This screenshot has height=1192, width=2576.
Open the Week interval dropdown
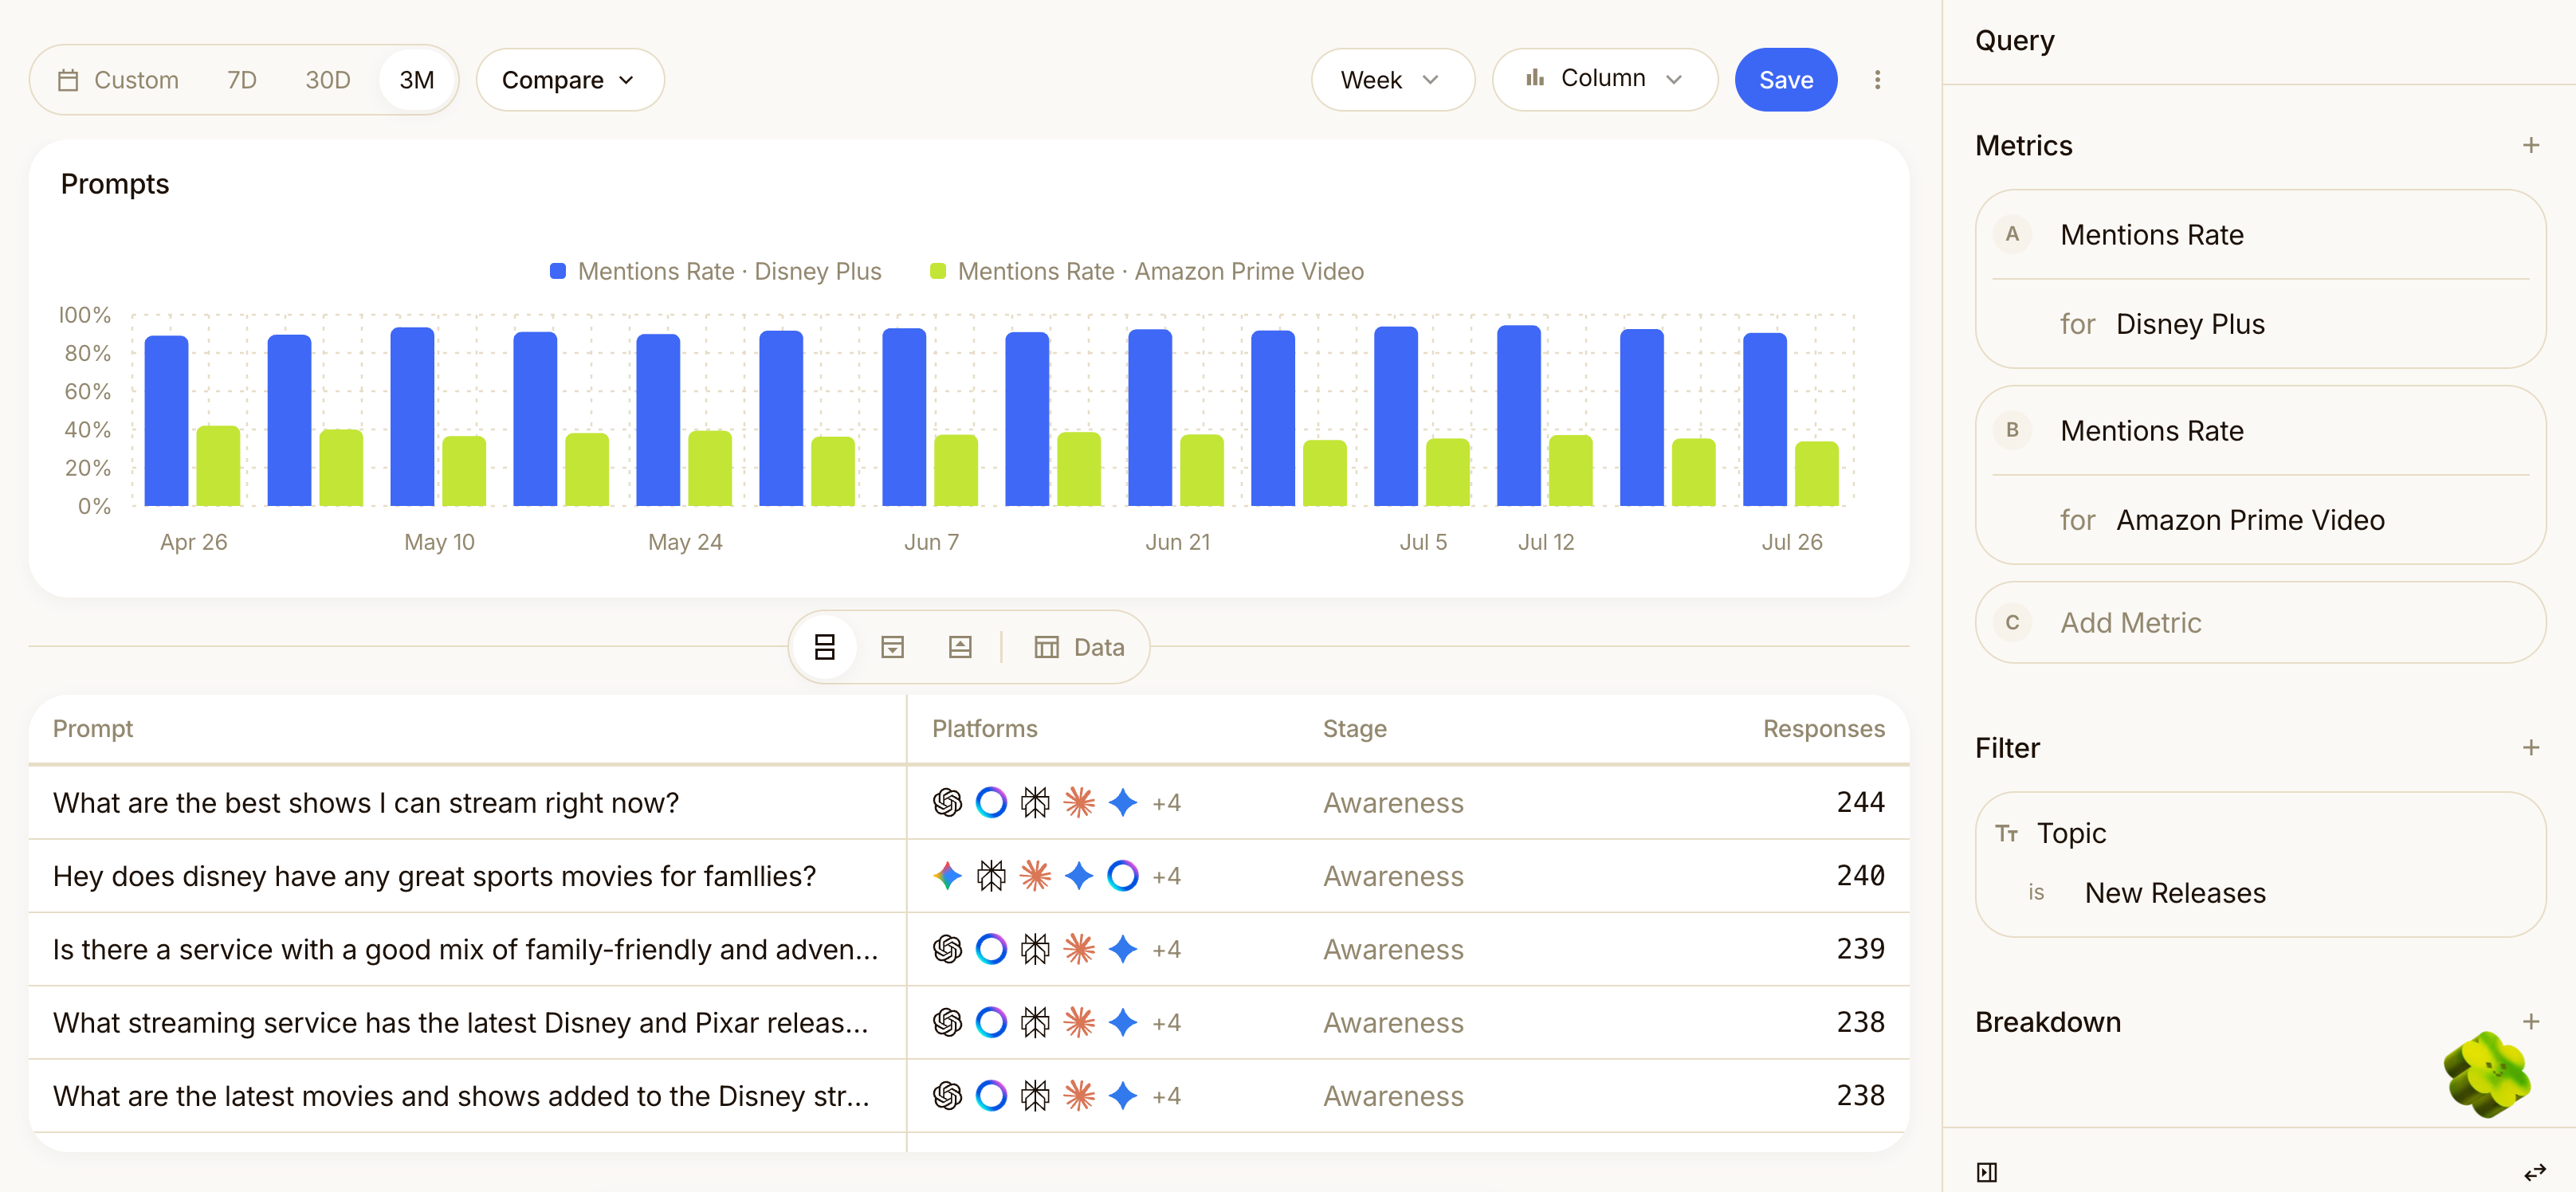pos(1392,80)
